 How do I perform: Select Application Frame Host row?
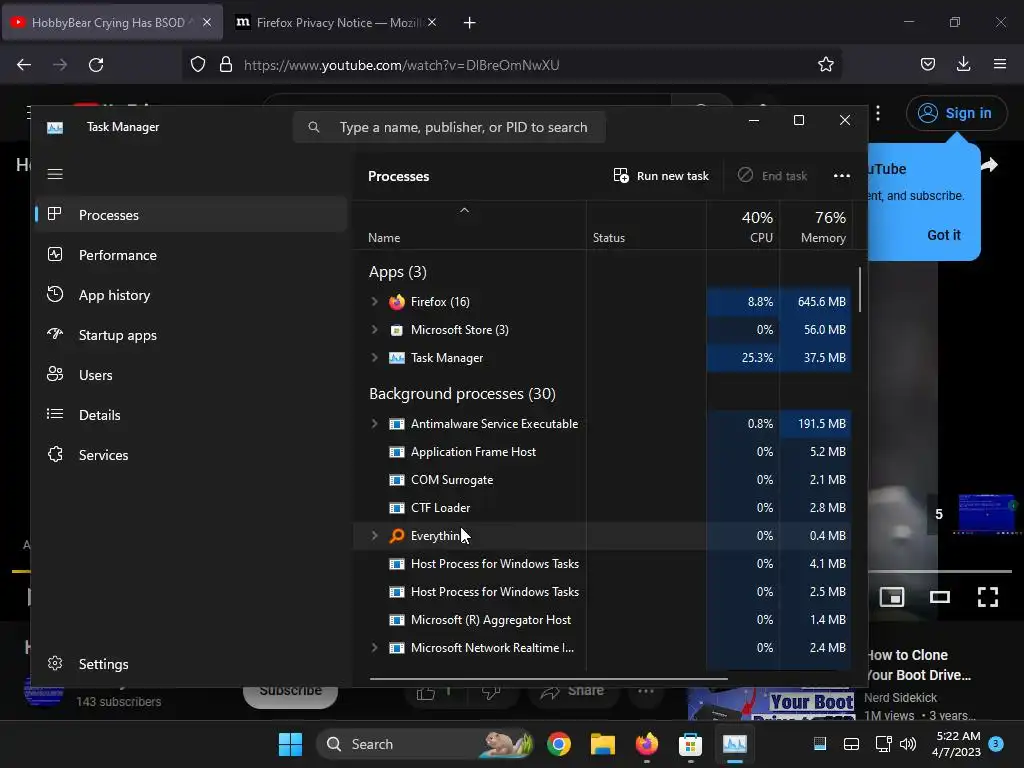[x=602, y=451]
